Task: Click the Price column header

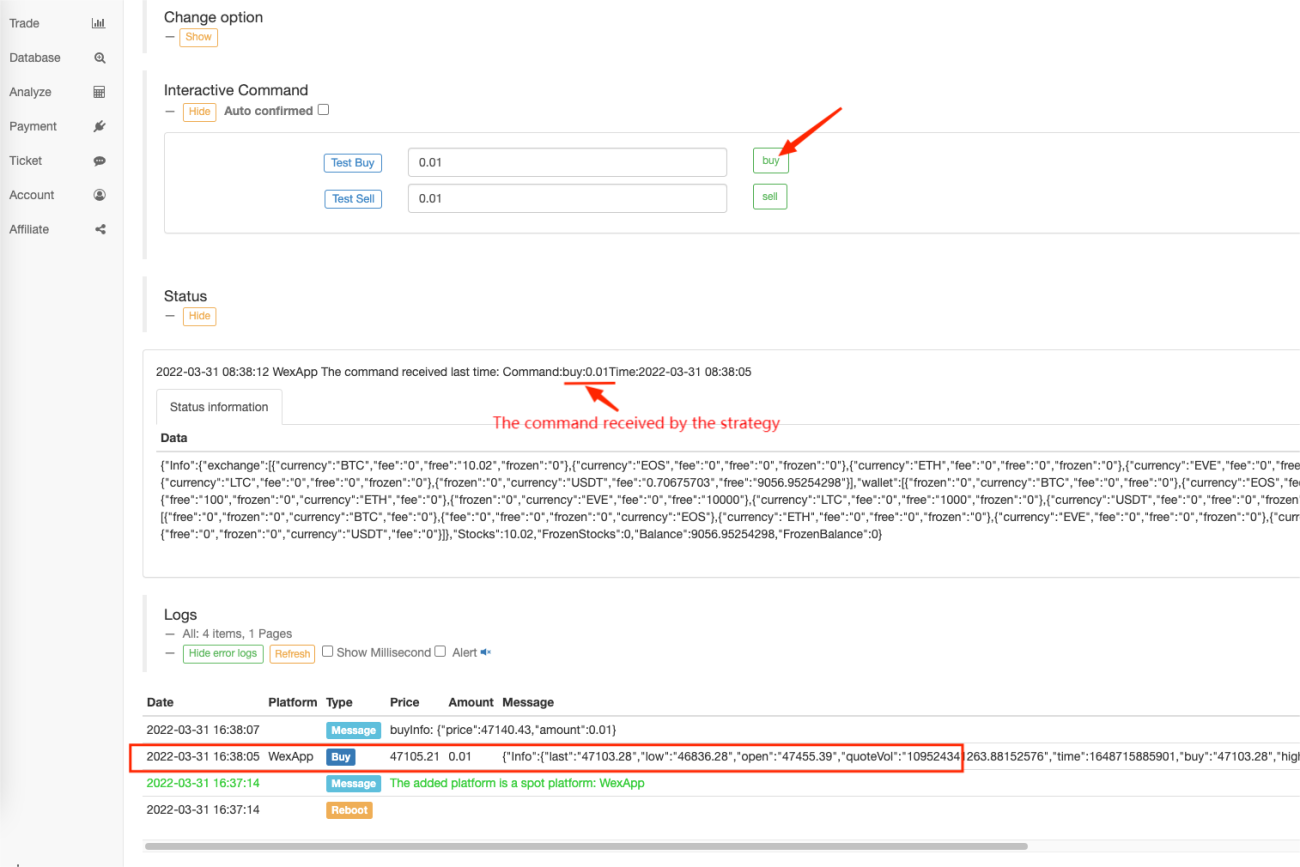Action: tap(404, 702)
